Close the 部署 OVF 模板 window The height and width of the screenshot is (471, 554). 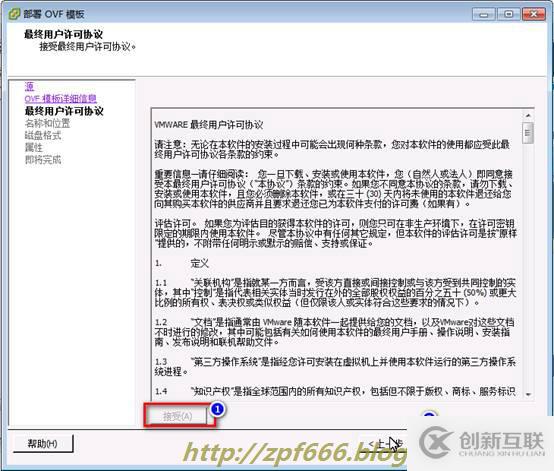point(534,14)
